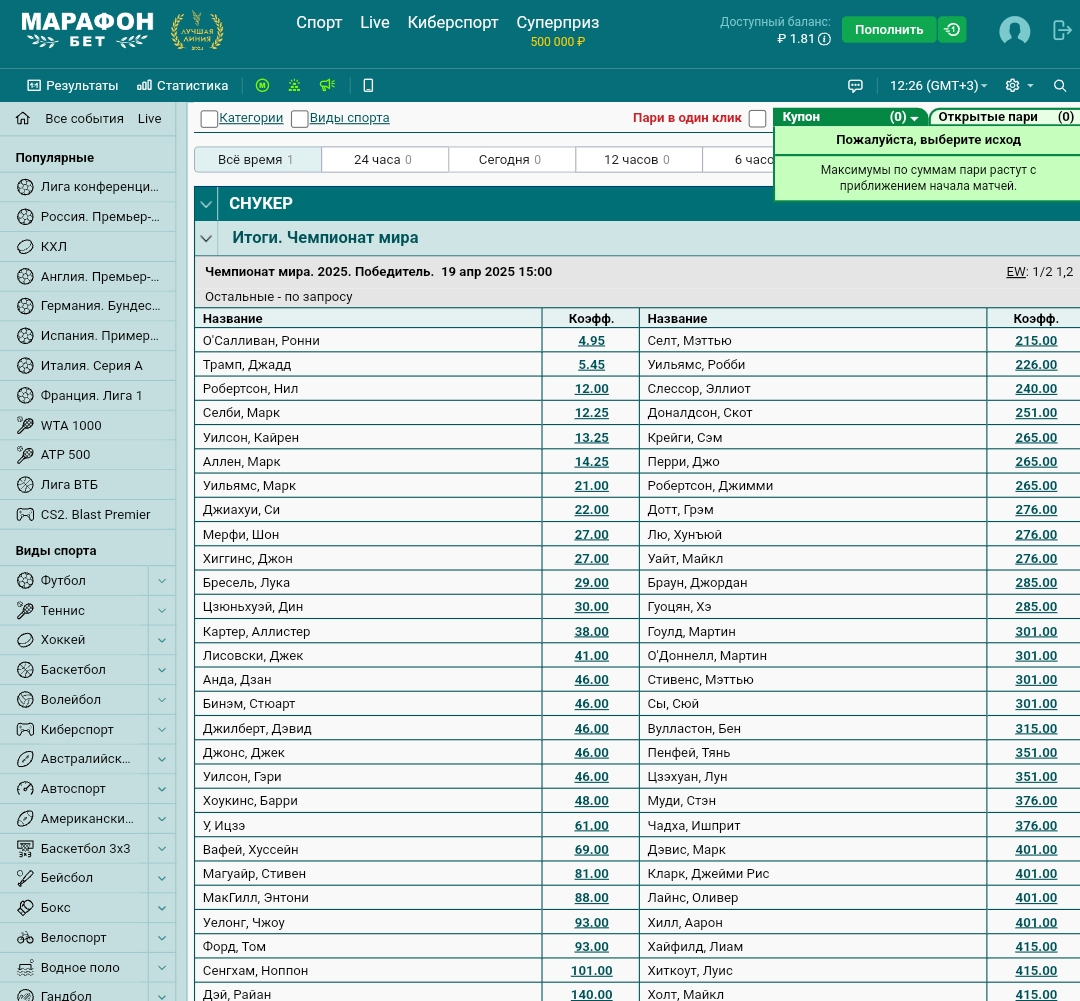Toggle the Категории checkbox
Screen dimensions: 1080x1001
tap(209, 119)
